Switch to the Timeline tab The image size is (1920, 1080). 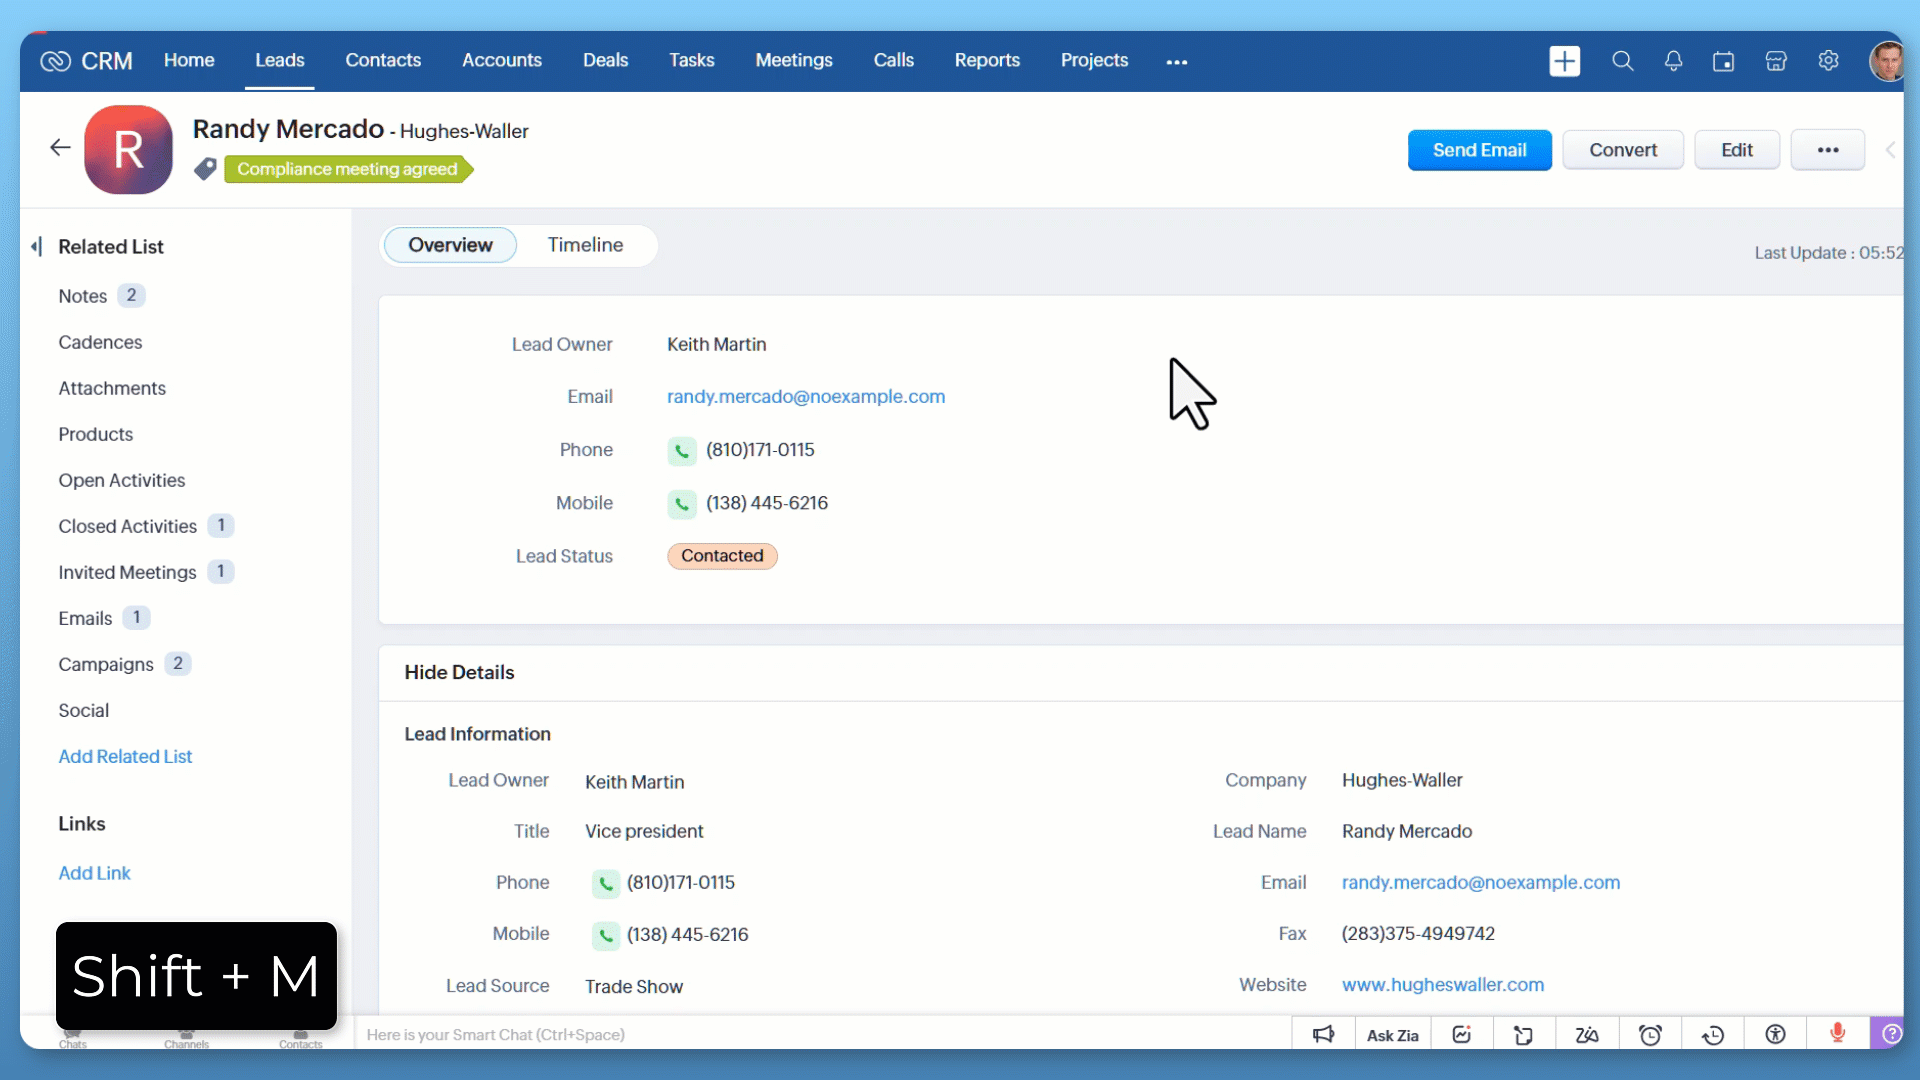[585, 245]
